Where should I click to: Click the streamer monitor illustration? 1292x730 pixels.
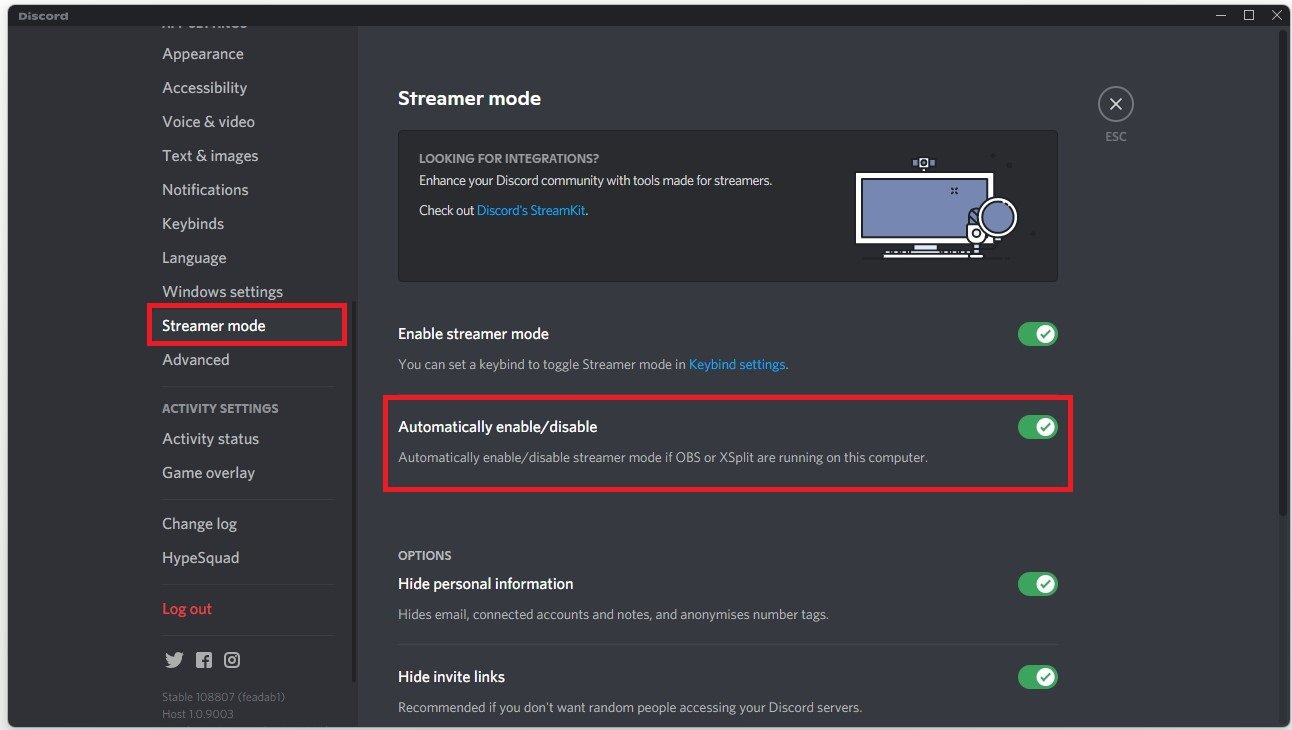(925, 210)
